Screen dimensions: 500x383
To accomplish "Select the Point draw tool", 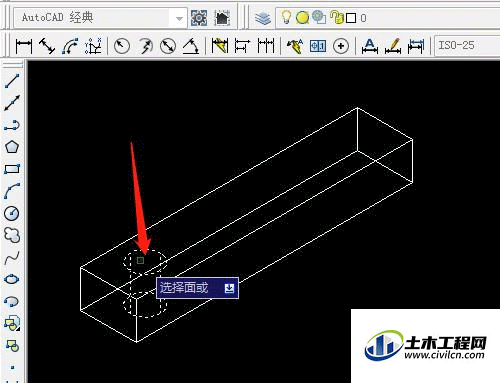I will 12,368.
